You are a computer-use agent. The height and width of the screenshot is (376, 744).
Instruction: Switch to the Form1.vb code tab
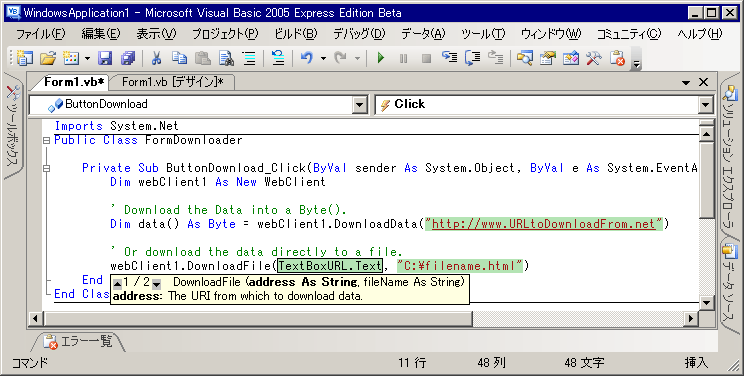[x=74, y=82]
